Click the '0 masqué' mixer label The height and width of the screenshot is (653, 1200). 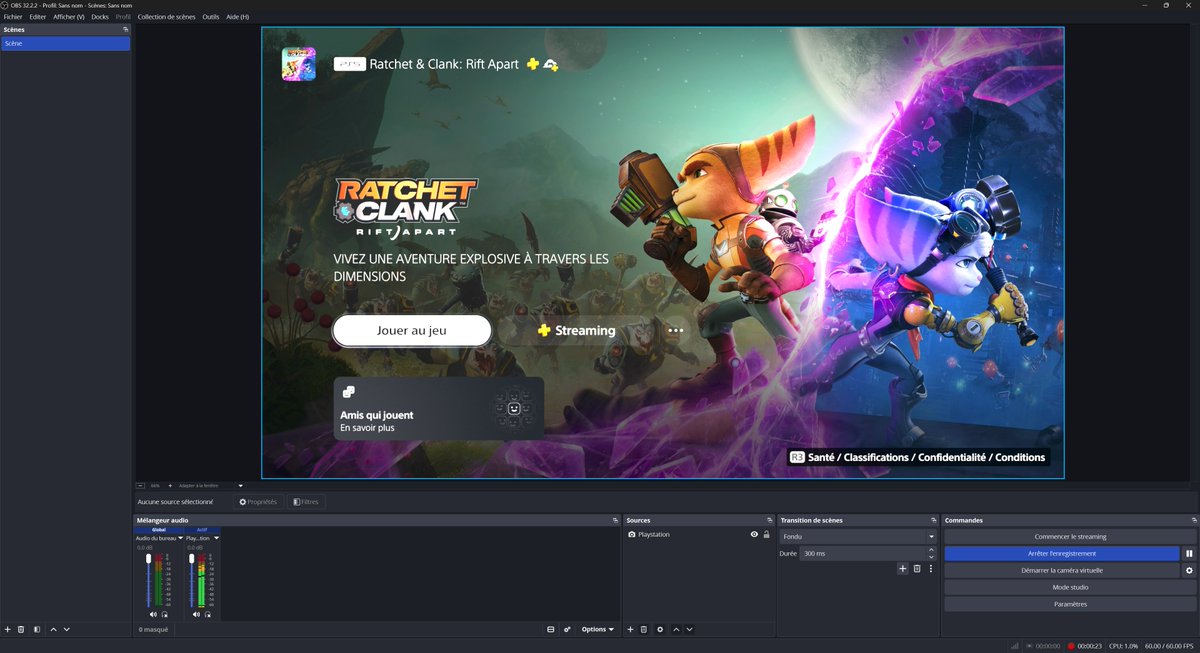[x=153, y=629]
